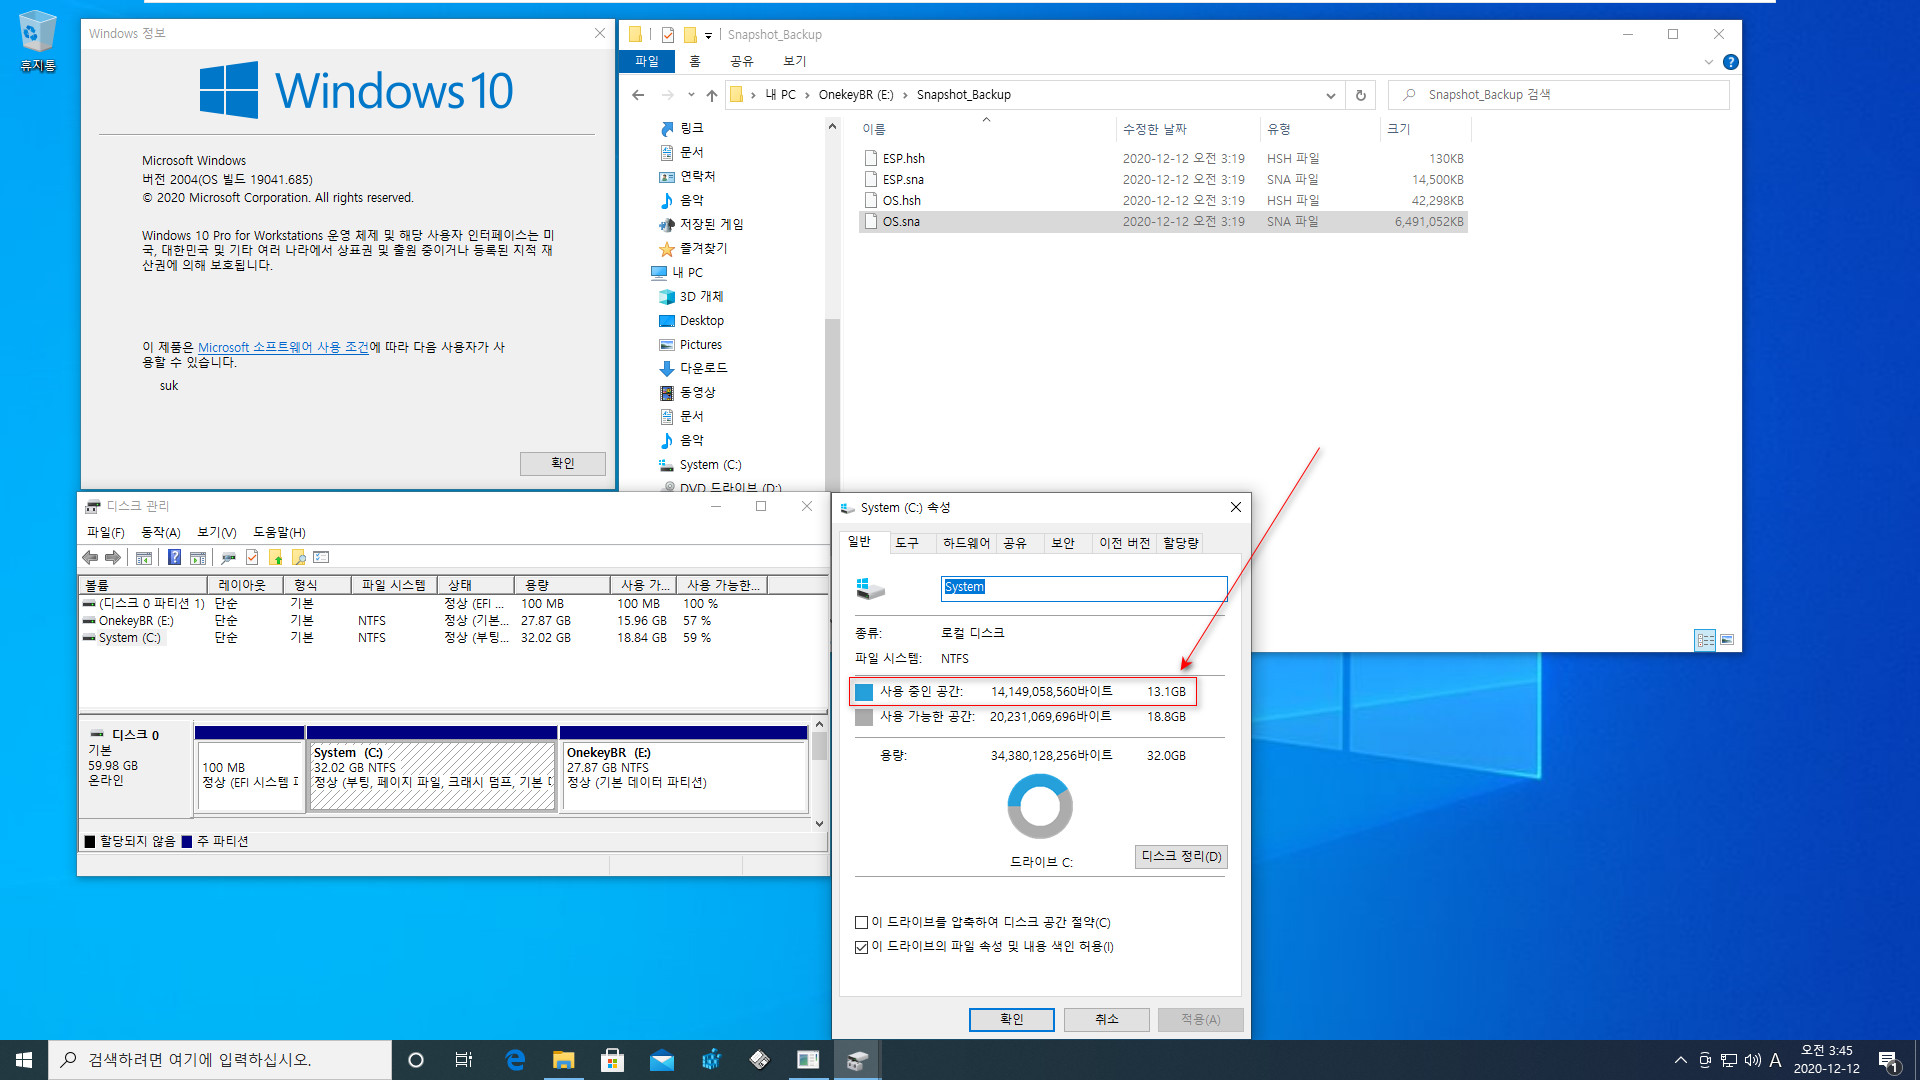Click the drive label System input field
This screenshot has height=1080, width=1920.
click(x=1083, y=588)
